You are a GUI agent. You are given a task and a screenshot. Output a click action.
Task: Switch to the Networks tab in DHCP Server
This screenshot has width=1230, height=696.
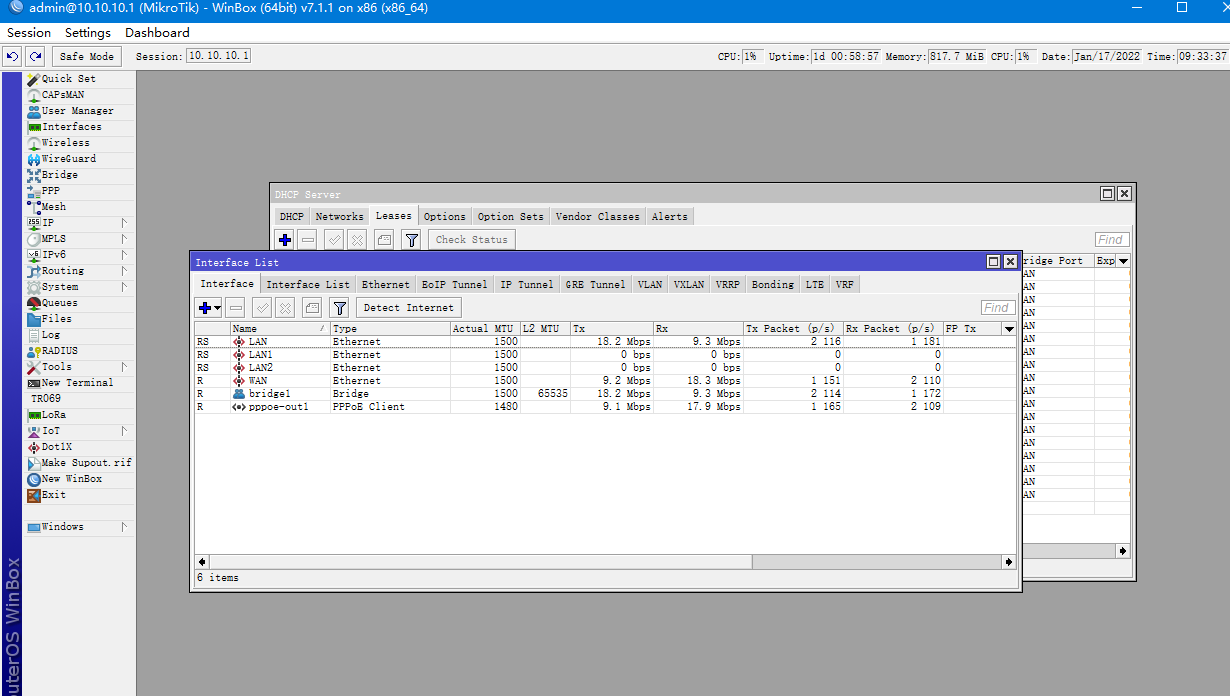[339, 216]
